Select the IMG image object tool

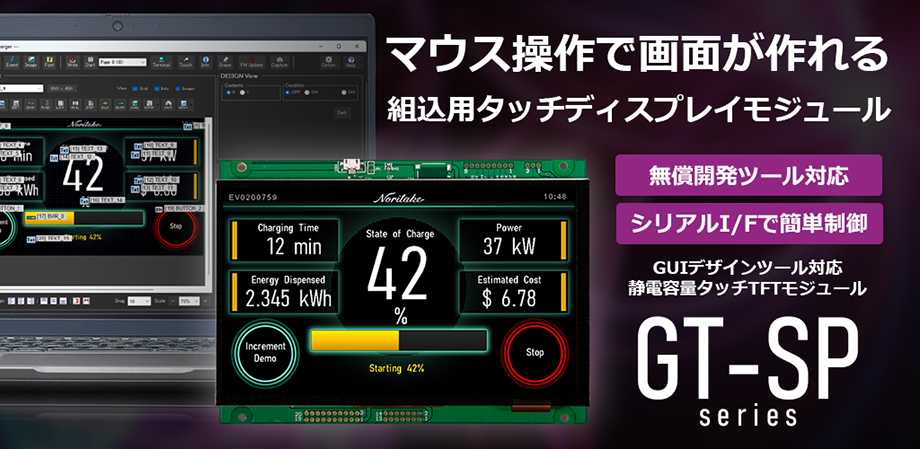point(135,104)
